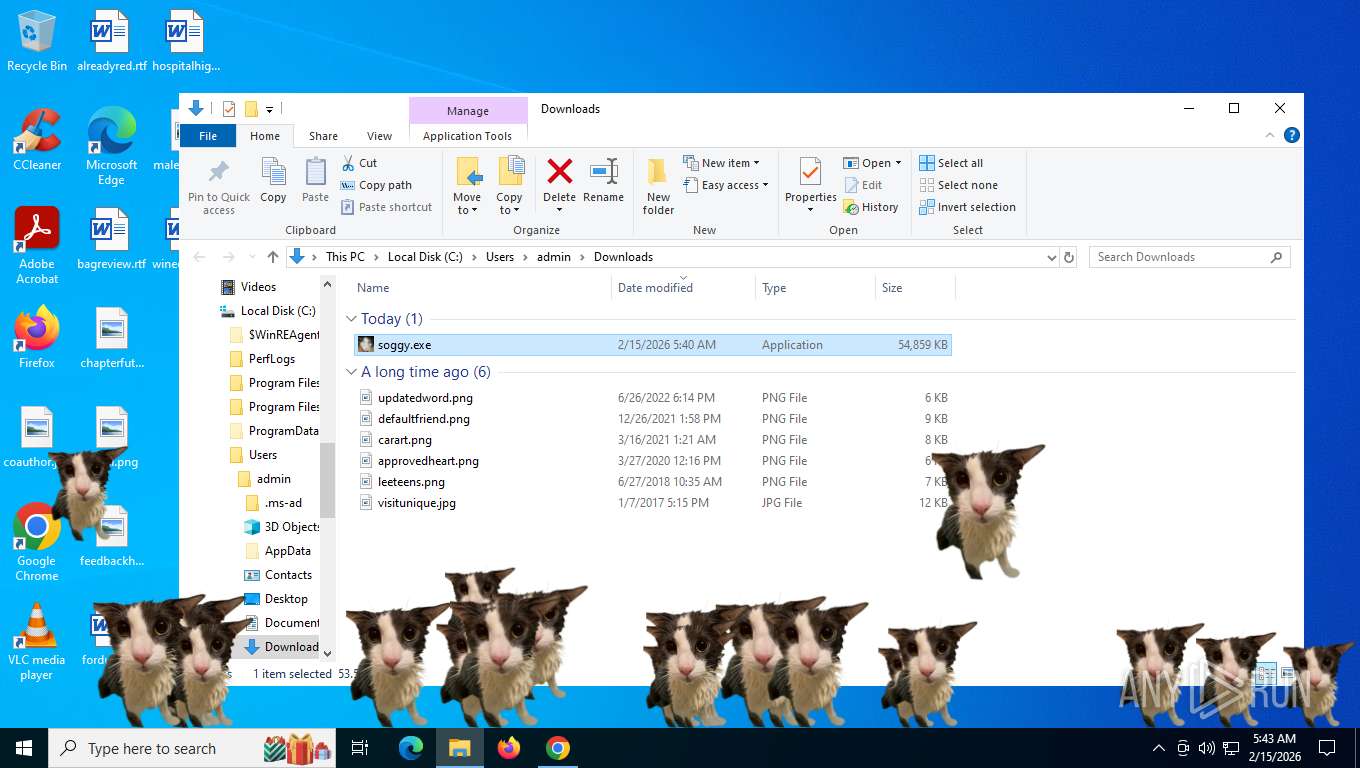Open Quick Access Toolbar customize arrow
This screenshot has height=768, width=1360.
[269, 109]
